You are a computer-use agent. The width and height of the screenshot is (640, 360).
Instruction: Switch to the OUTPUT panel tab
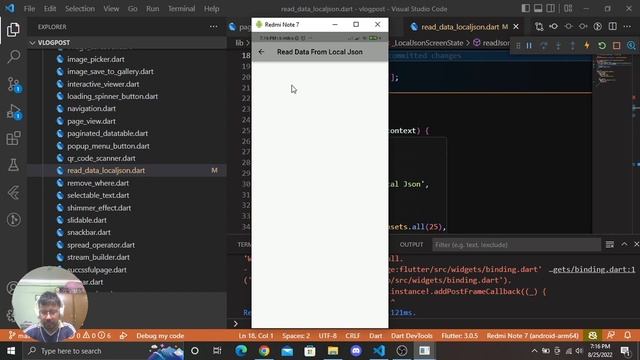[x=411, y=244]
